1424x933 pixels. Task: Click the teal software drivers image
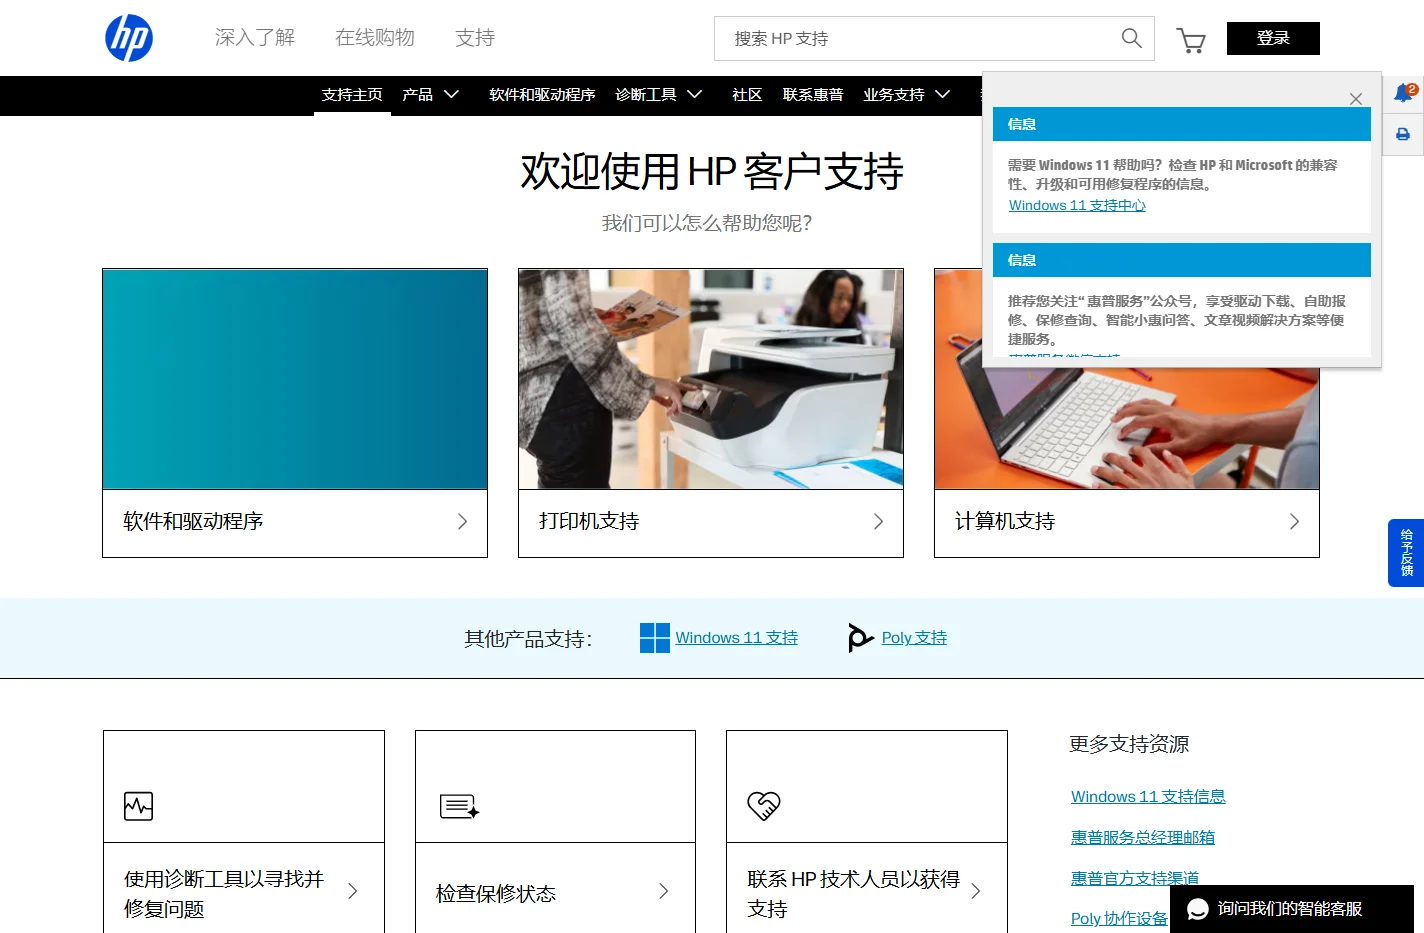(x=295, y=379)
